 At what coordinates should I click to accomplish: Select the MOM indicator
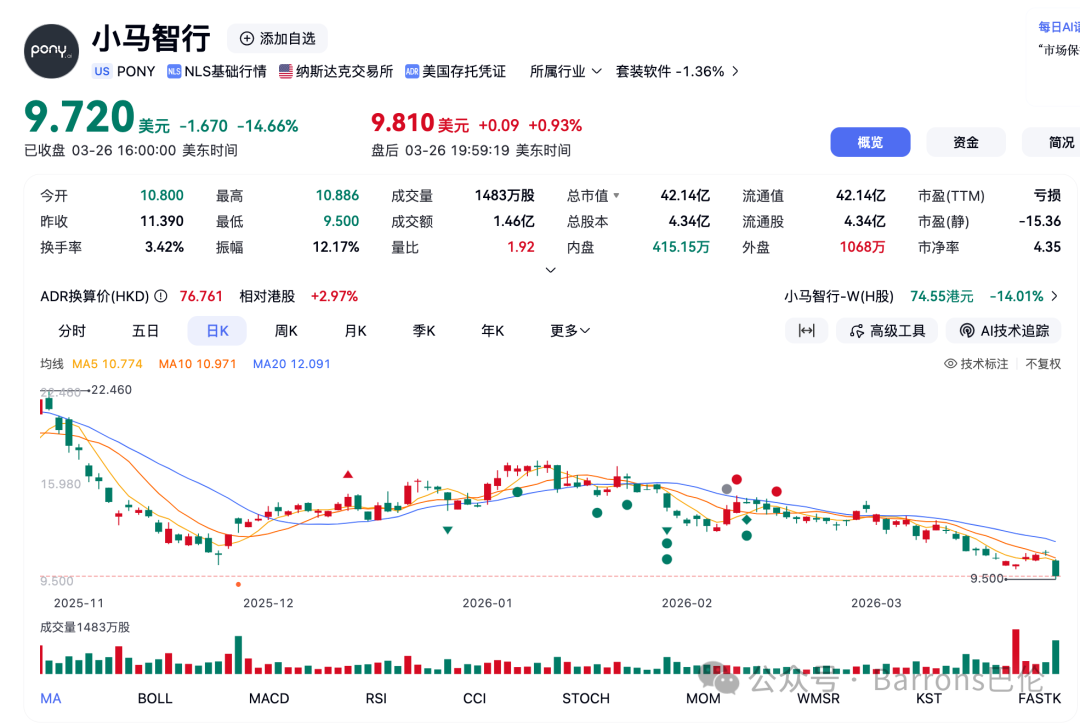(703, 698)
